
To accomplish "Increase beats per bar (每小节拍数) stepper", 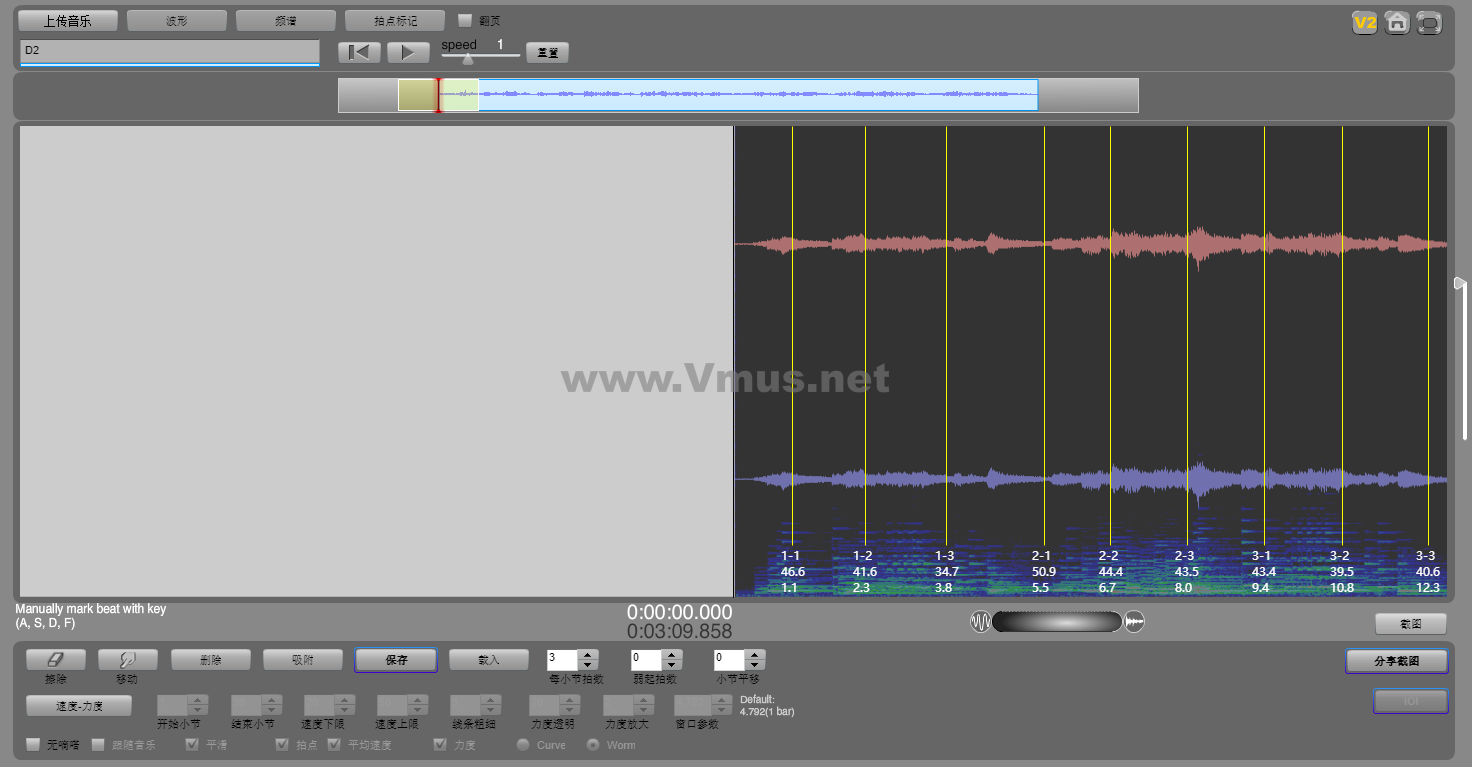I will coord(588,655).
